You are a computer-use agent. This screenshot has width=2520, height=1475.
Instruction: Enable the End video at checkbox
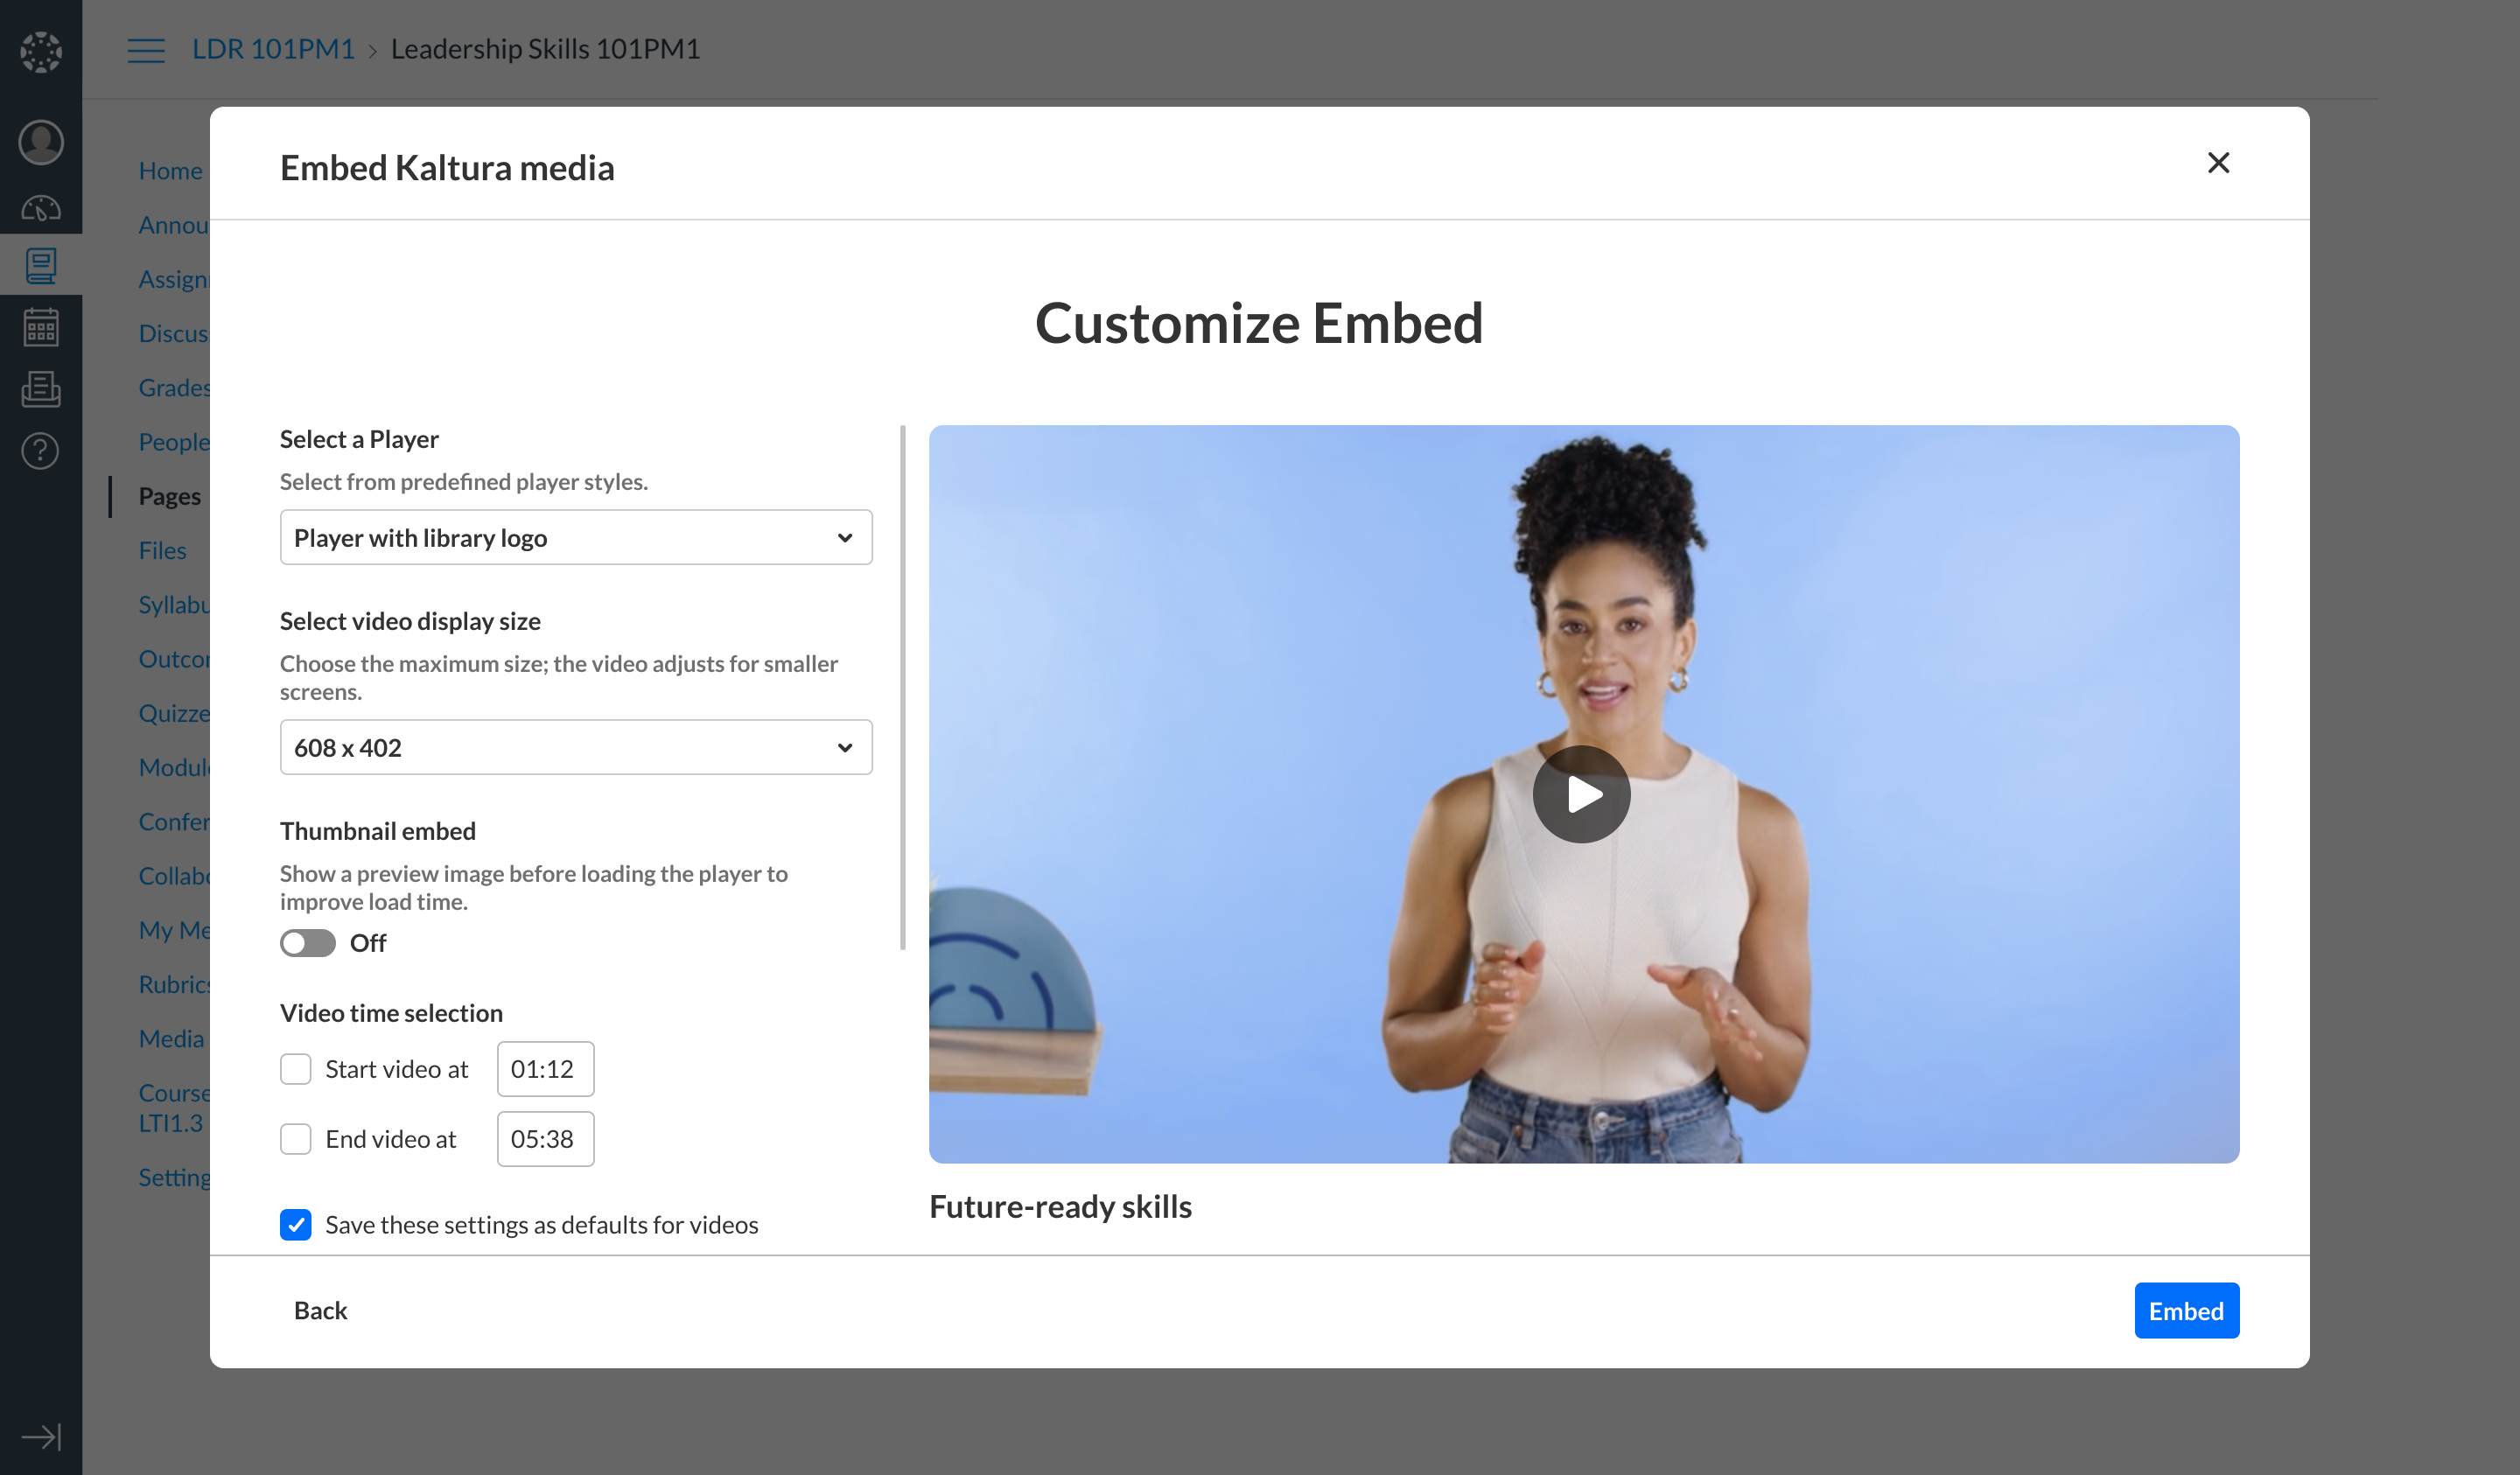click(296, 1139)
